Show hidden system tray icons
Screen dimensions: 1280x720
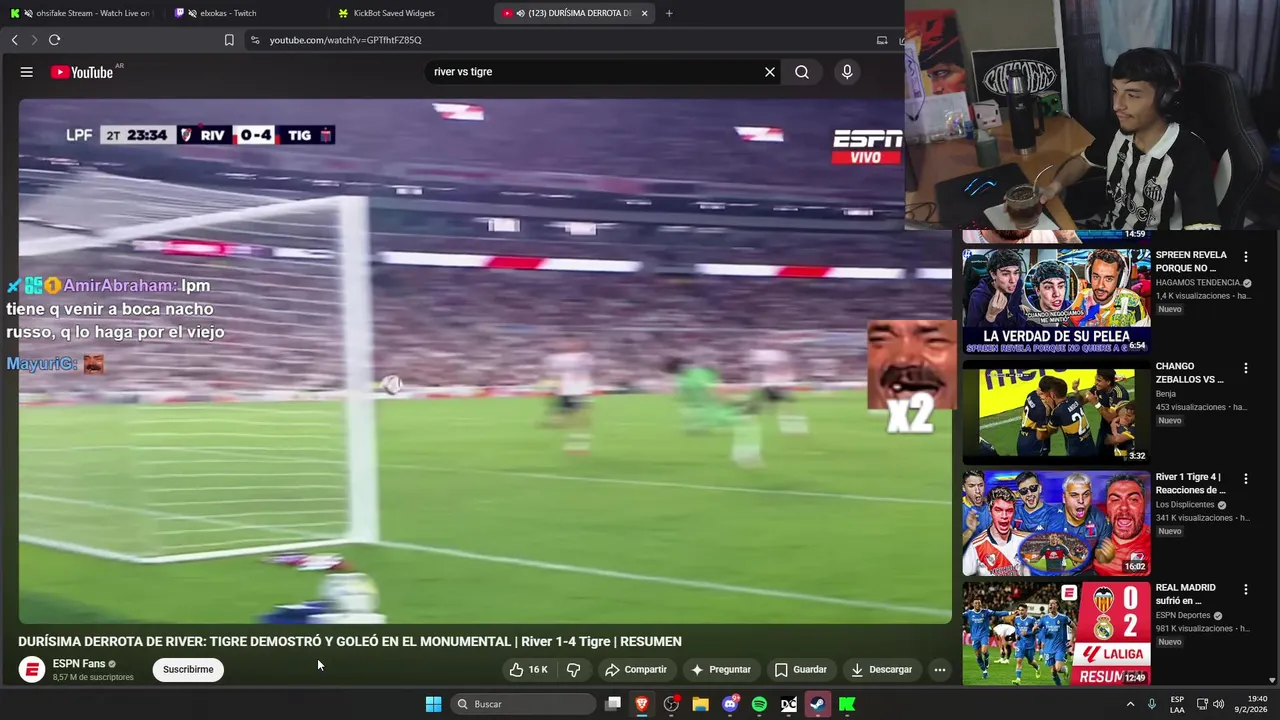(1130, 704)
